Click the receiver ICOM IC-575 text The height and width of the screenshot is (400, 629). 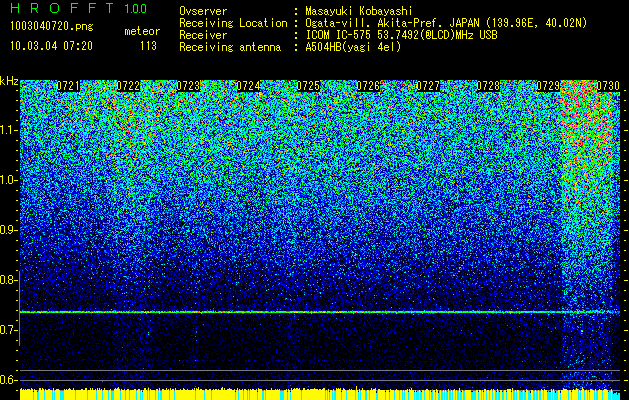(401, 35)
